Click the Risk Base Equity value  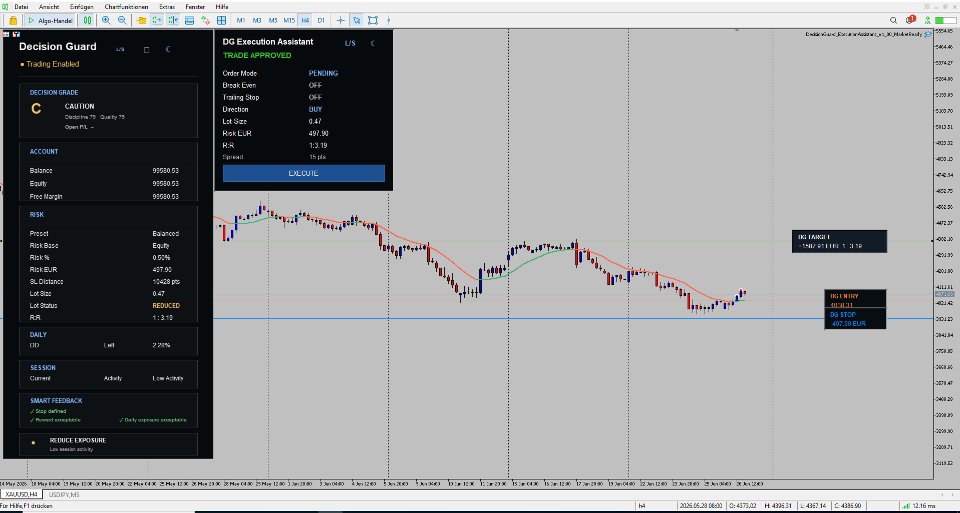(x=161, y=245)
